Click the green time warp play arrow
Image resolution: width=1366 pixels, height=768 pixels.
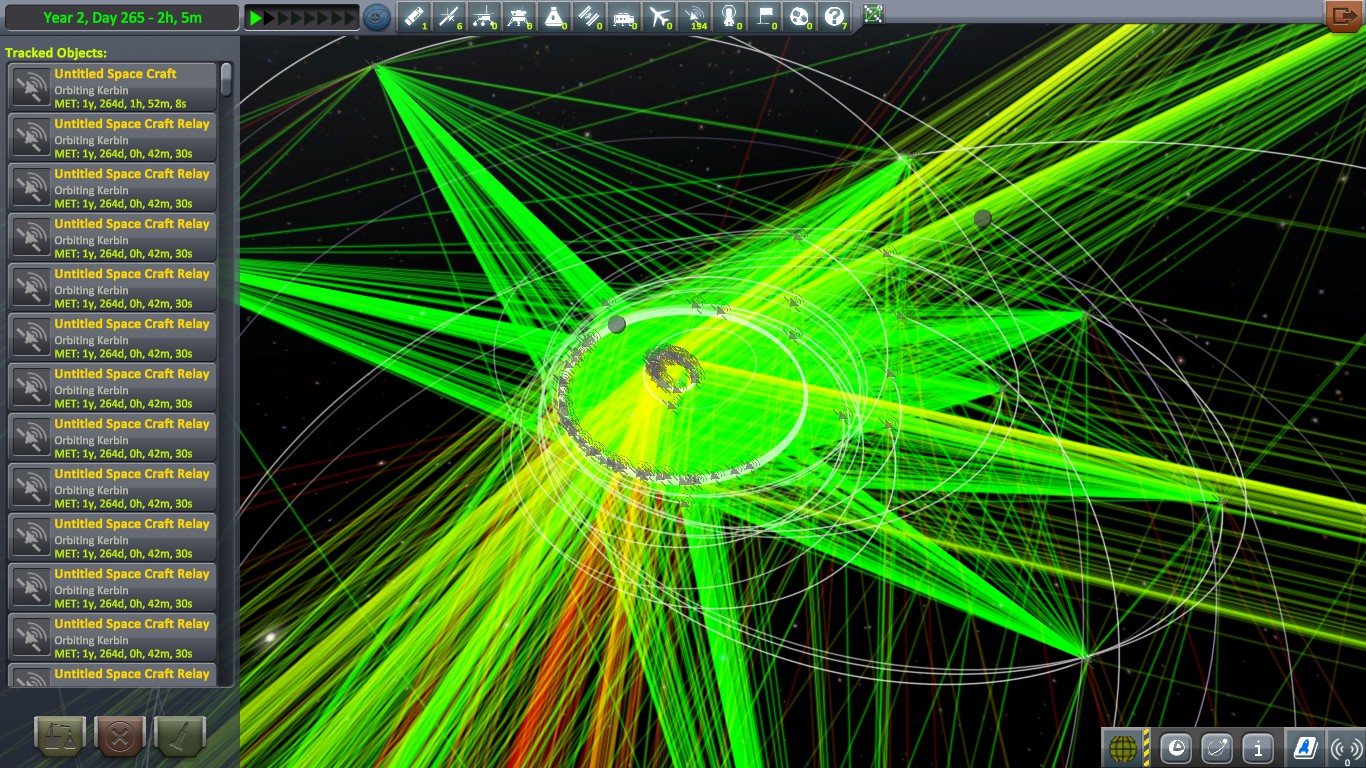click(x=256, y=18)
